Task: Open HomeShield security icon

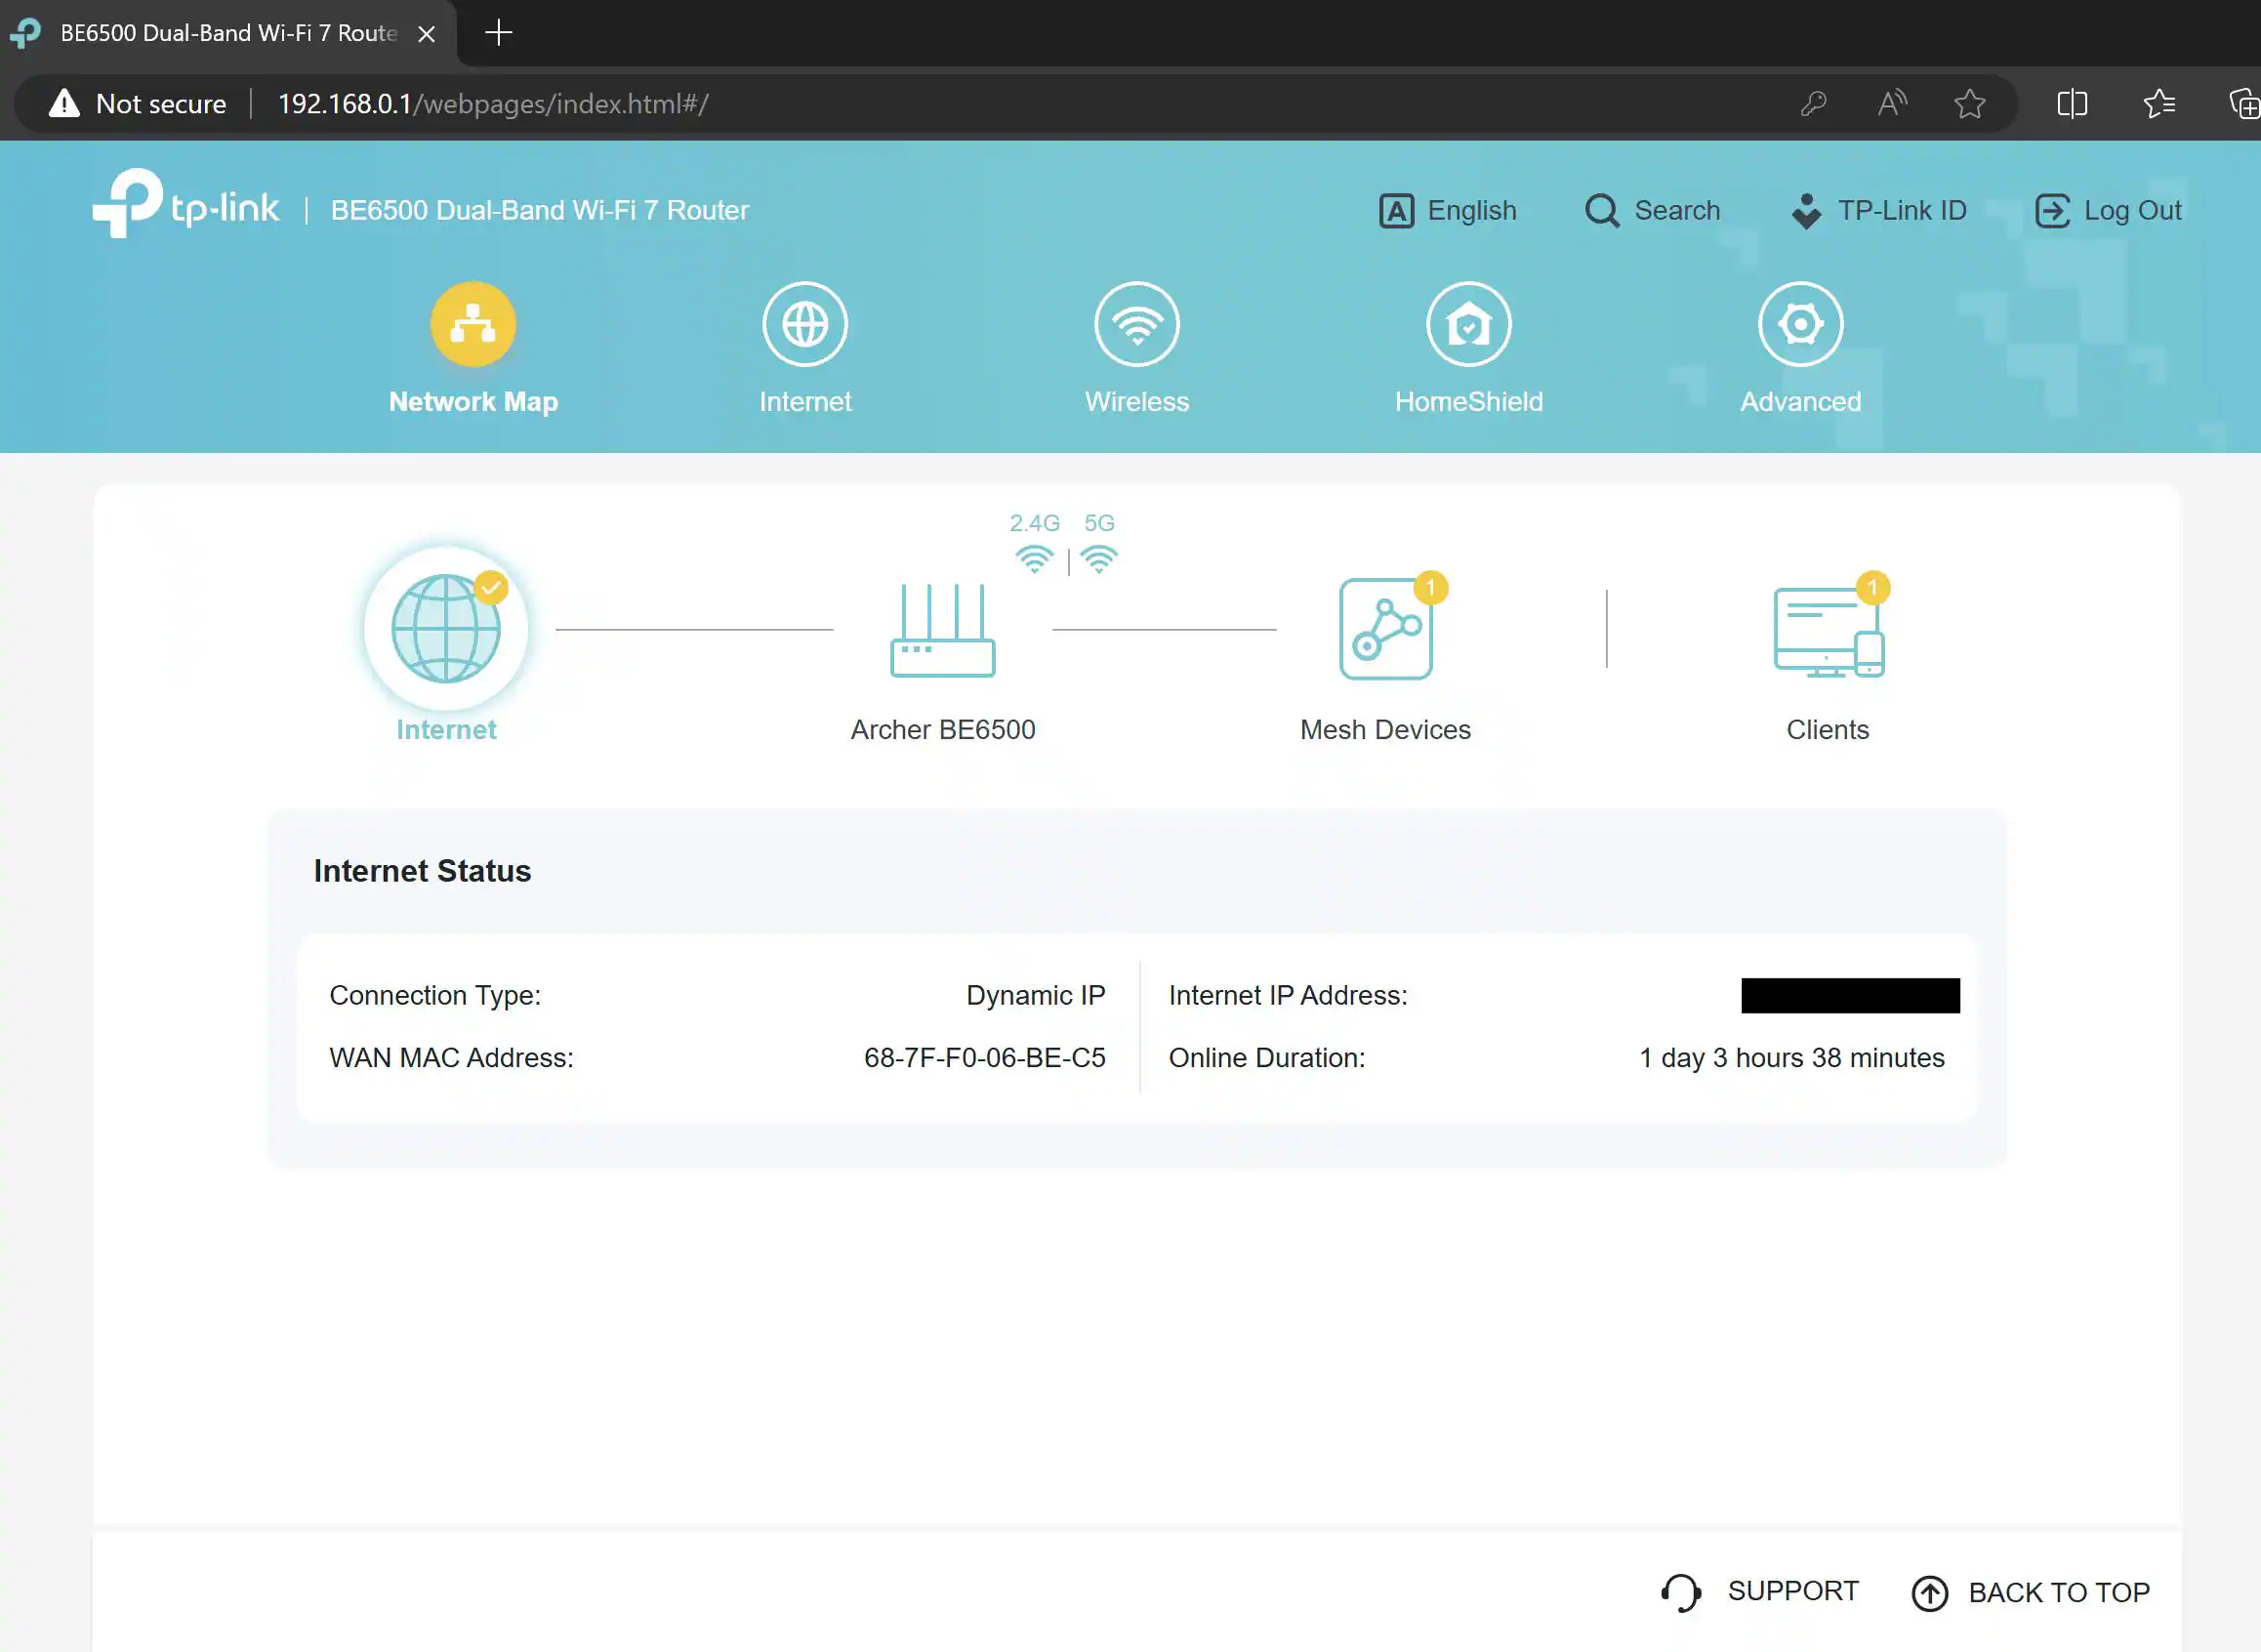Action: click(x=1468, y=324)
